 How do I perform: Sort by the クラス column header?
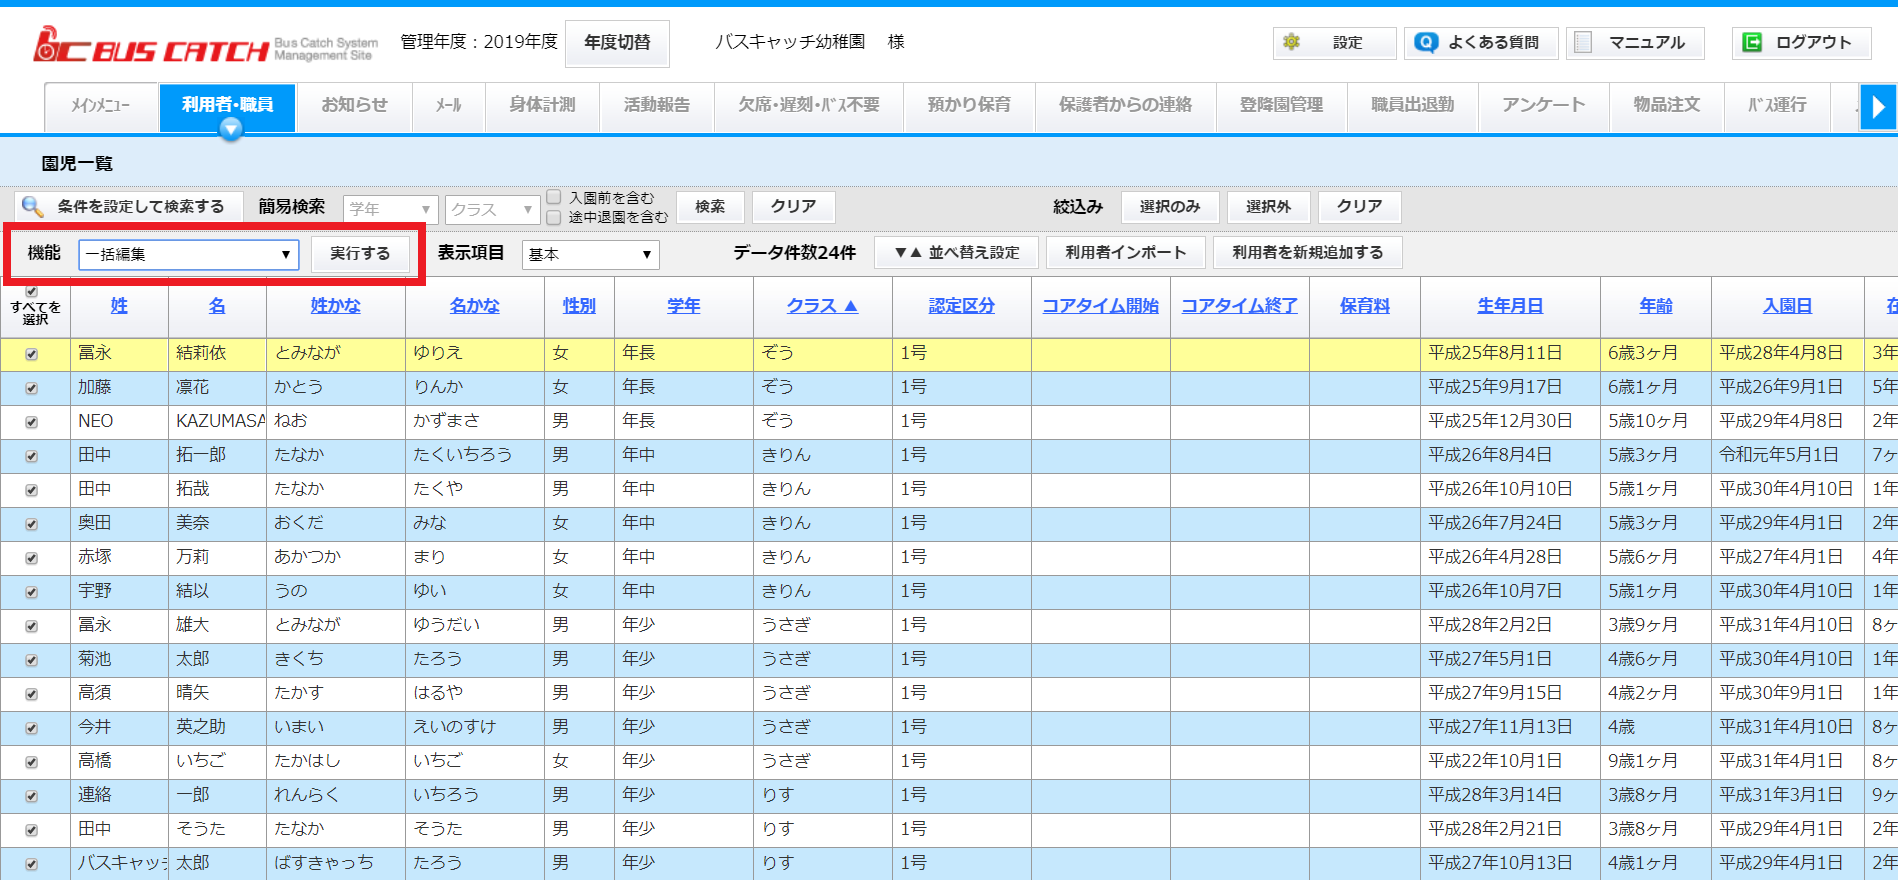822,306
